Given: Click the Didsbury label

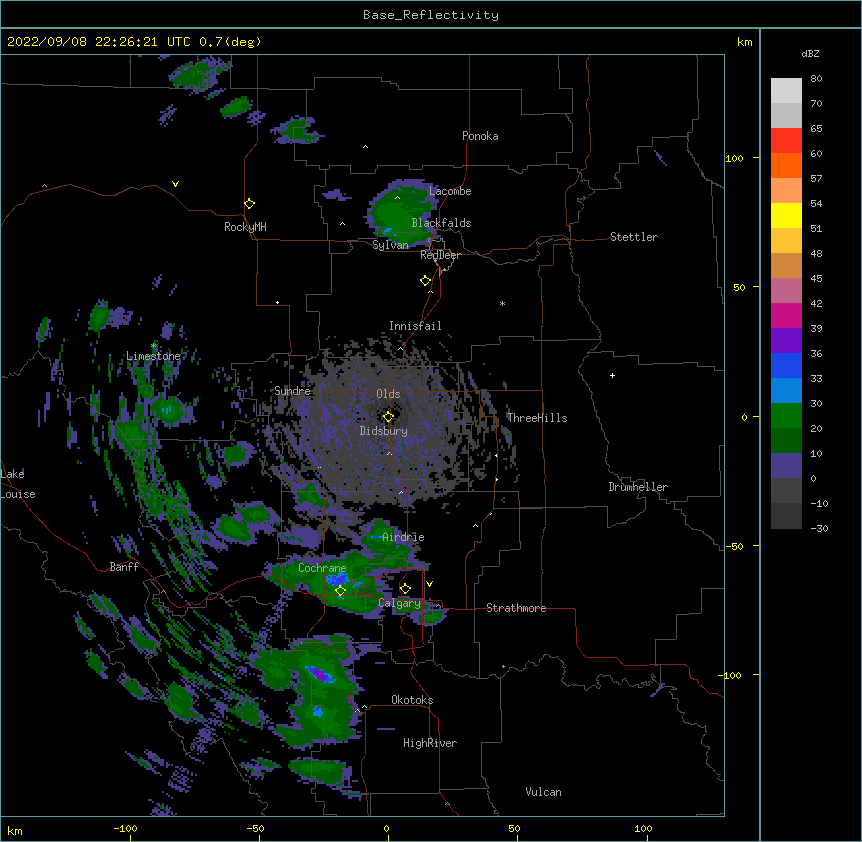Looking at the screenshot, I should (x=384, y=431).
